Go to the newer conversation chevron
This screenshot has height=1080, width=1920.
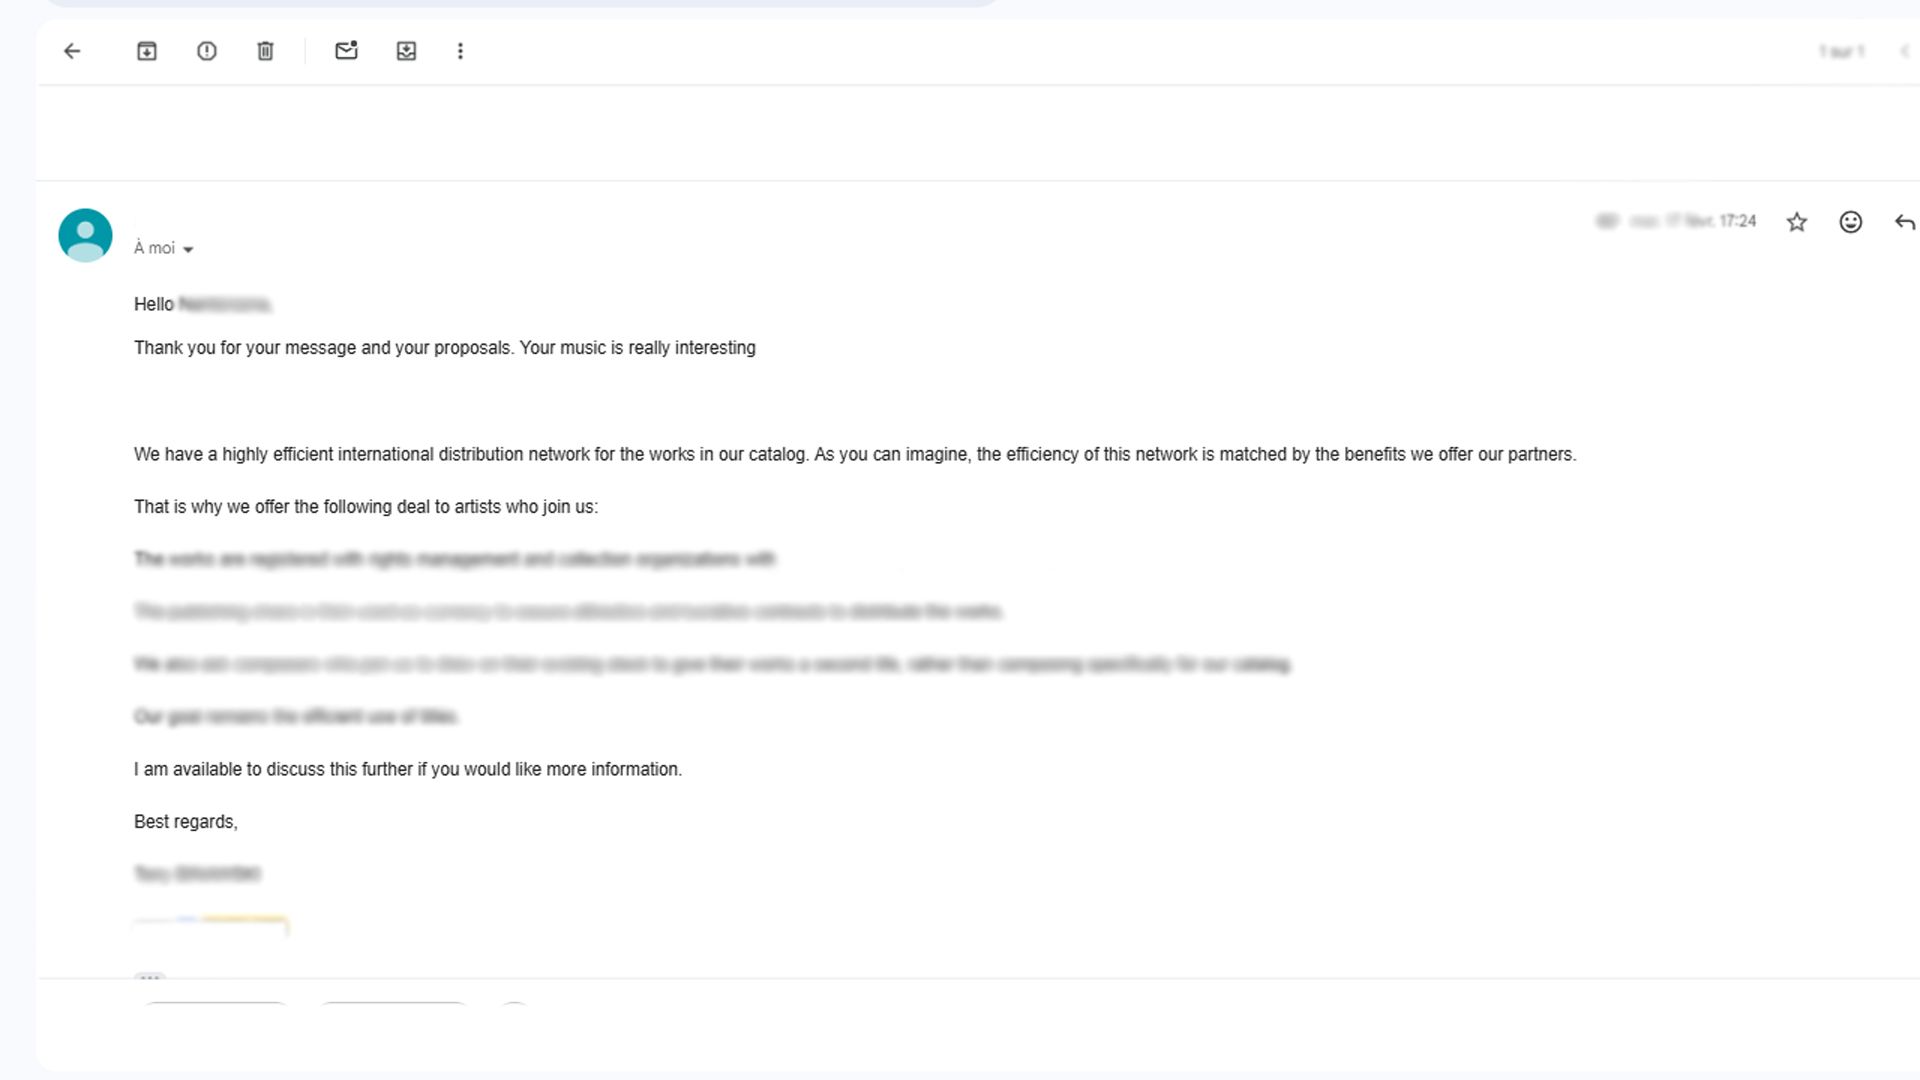tap(1904, 51)
